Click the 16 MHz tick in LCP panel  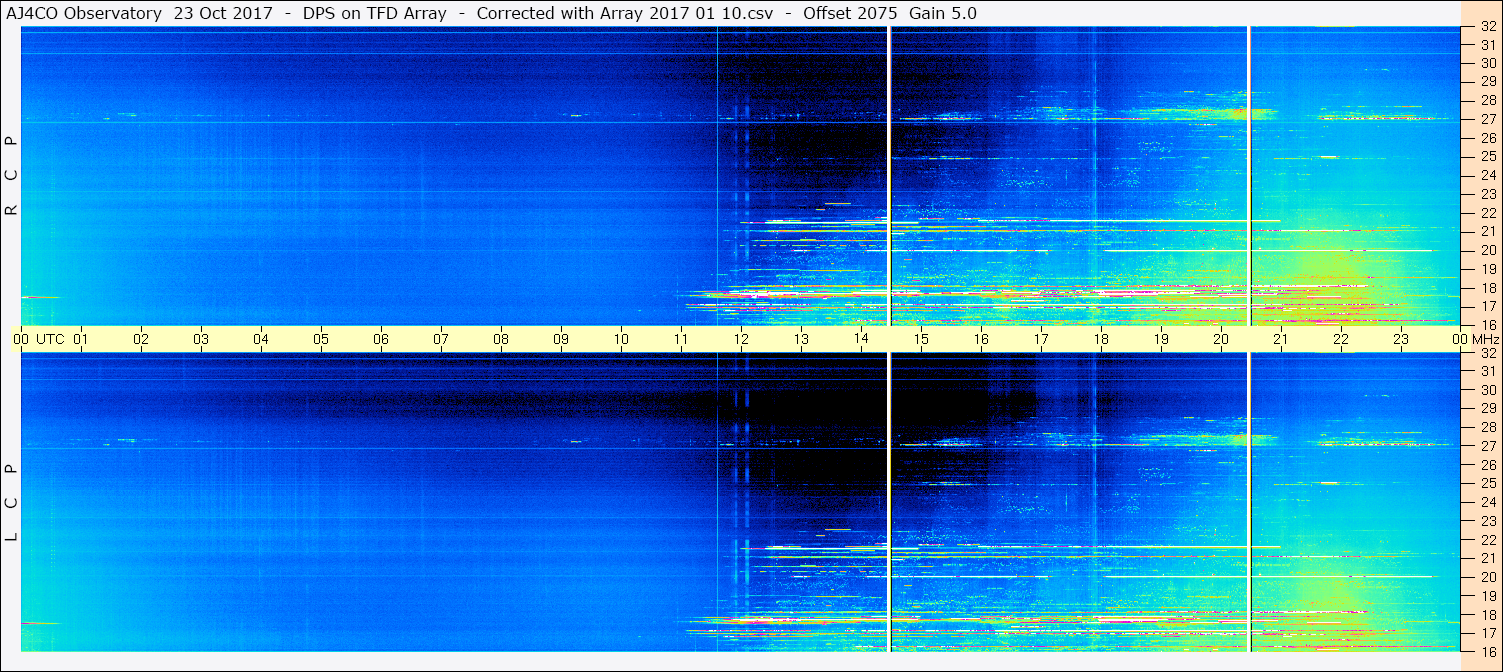click(x=1487, y=651)
